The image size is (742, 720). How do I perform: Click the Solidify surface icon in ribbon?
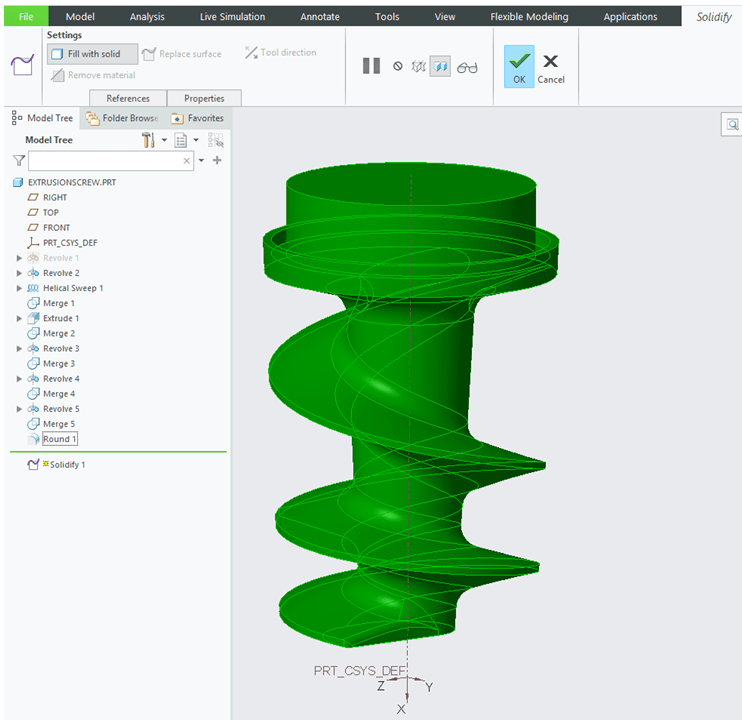coord(22,66)
